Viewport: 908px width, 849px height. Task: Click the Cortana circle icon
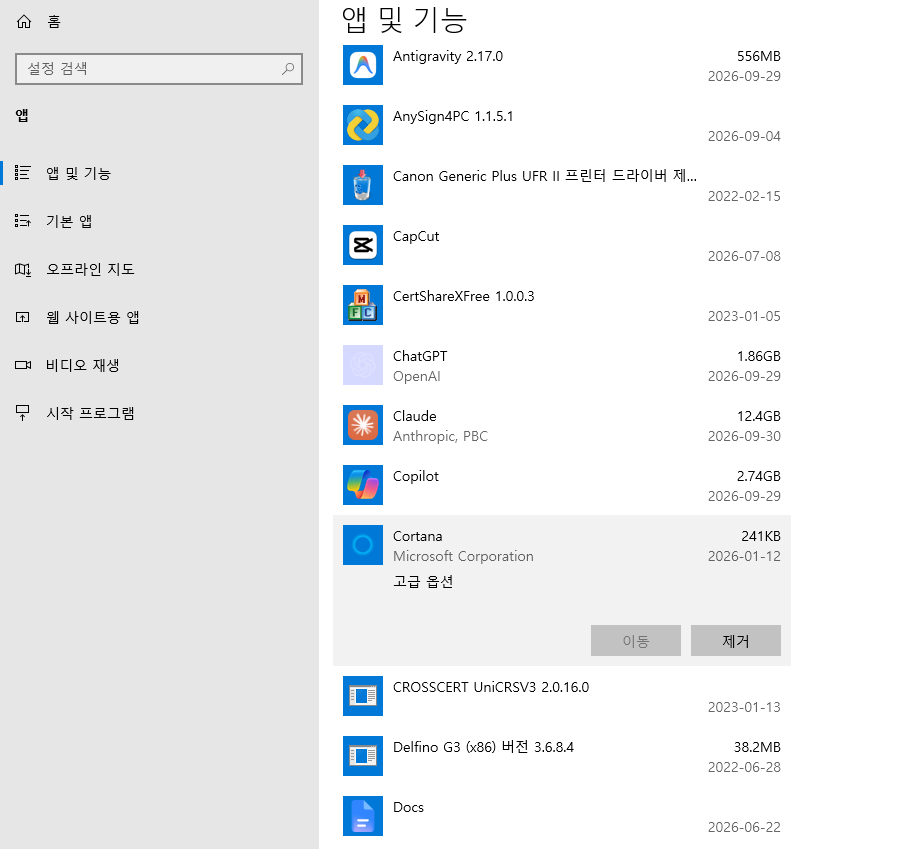pos(363,545)
